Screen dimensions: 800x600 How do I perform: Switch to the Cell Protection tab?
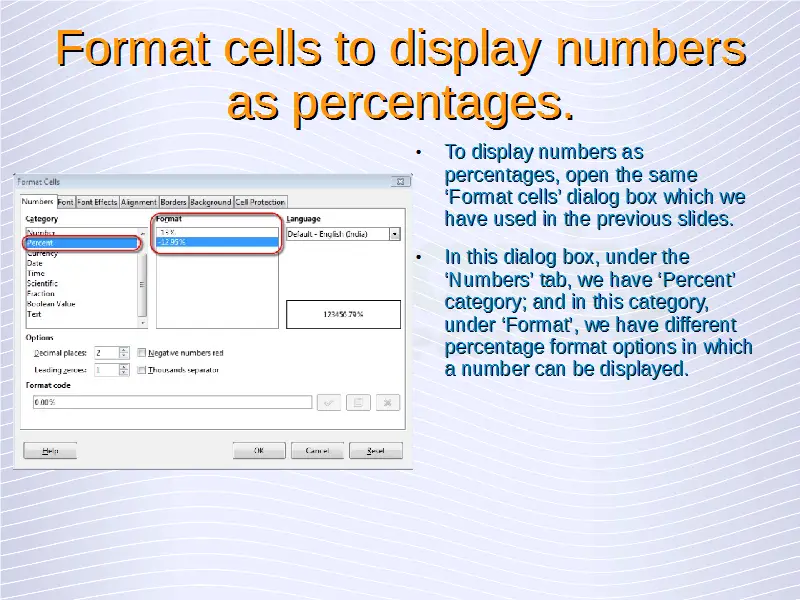[260, 202]
